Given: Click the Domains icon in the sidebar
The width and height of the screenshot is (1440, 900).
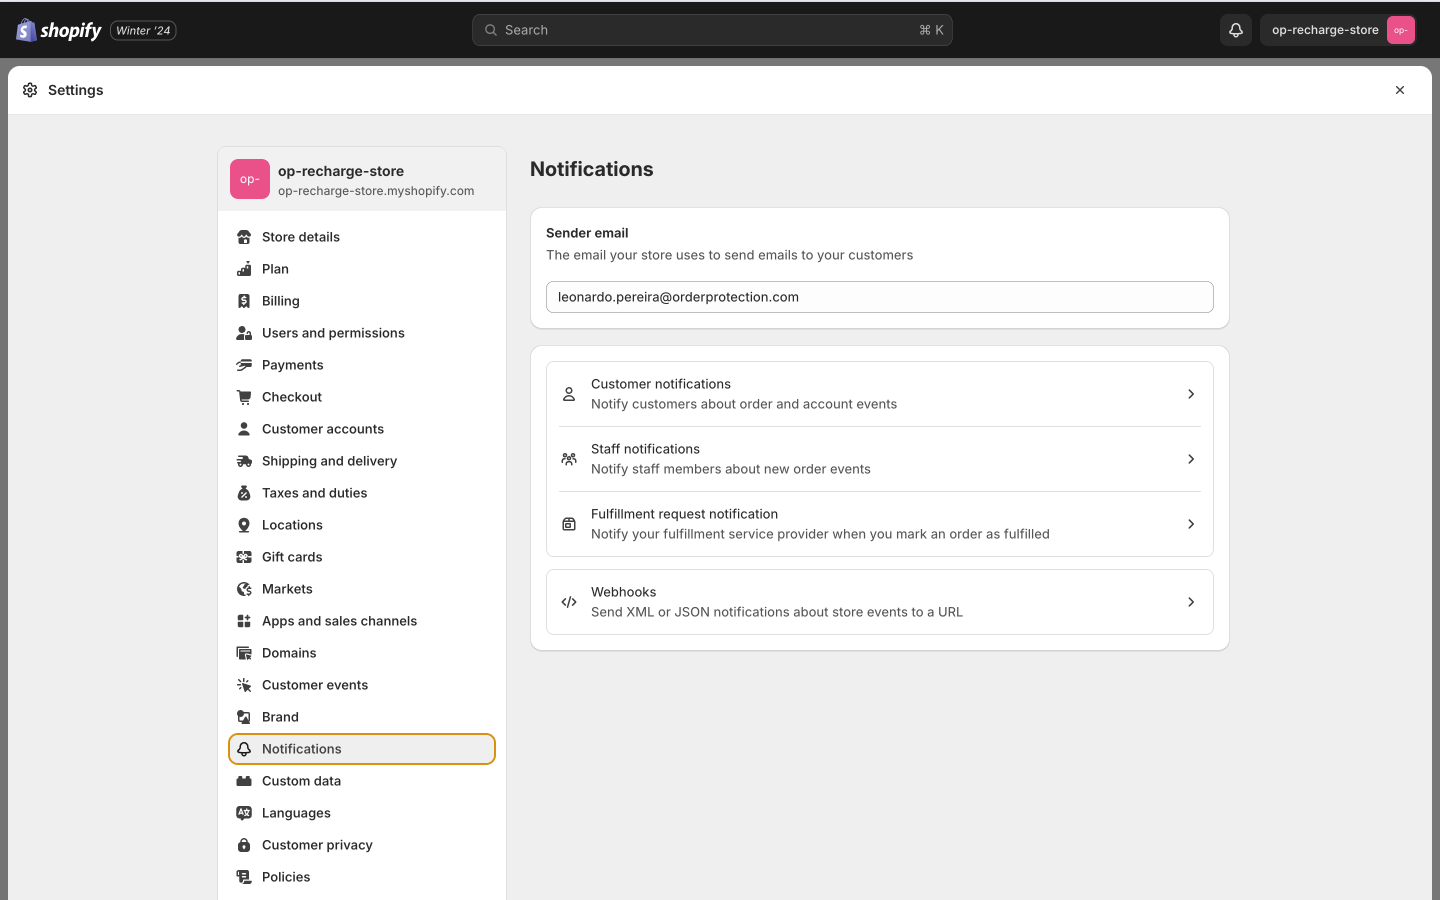Looking at the screenshot, I should (244, 653).
